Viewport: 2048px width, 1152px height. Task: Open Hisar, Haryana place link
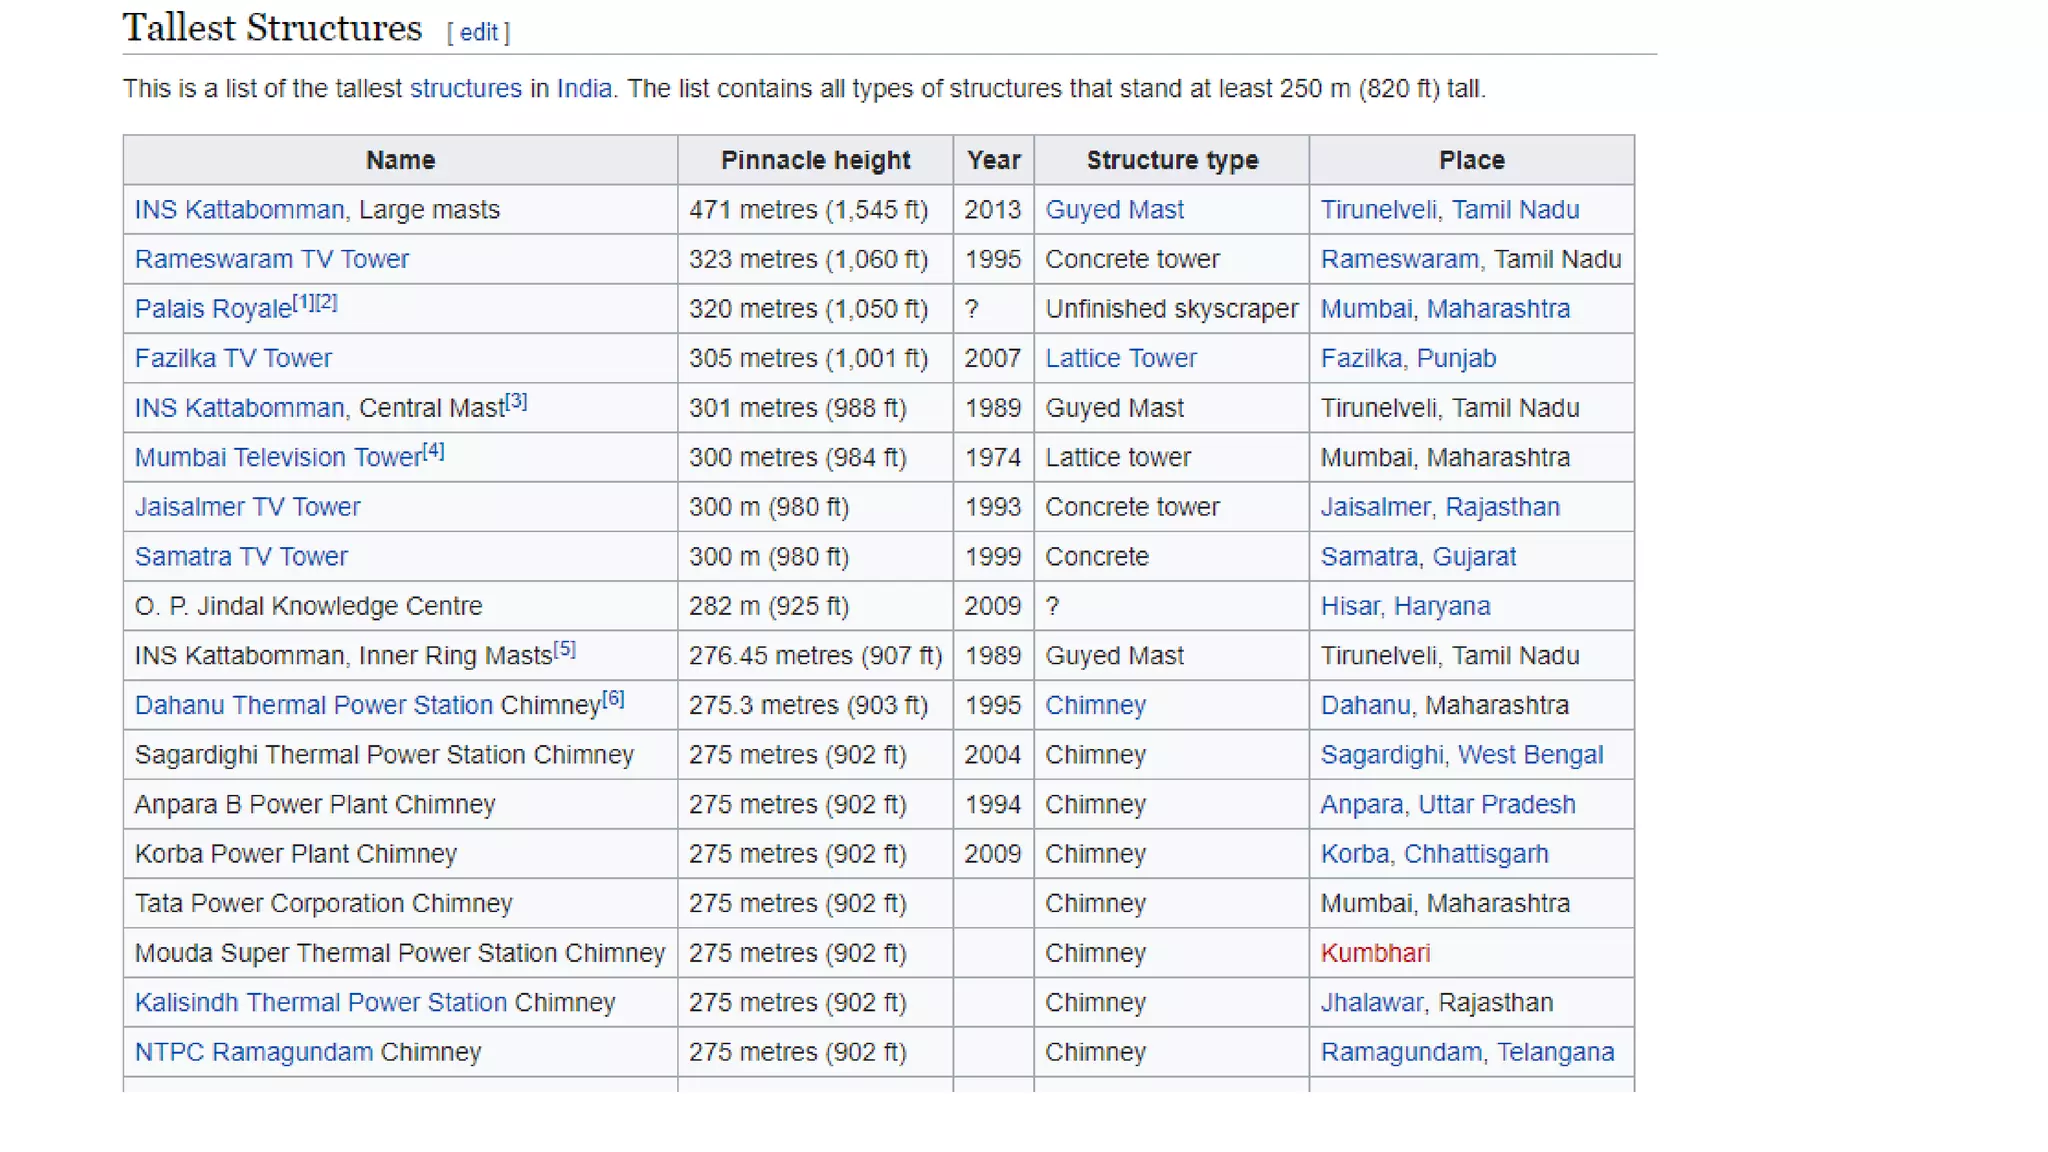[x=1404, y=606]
